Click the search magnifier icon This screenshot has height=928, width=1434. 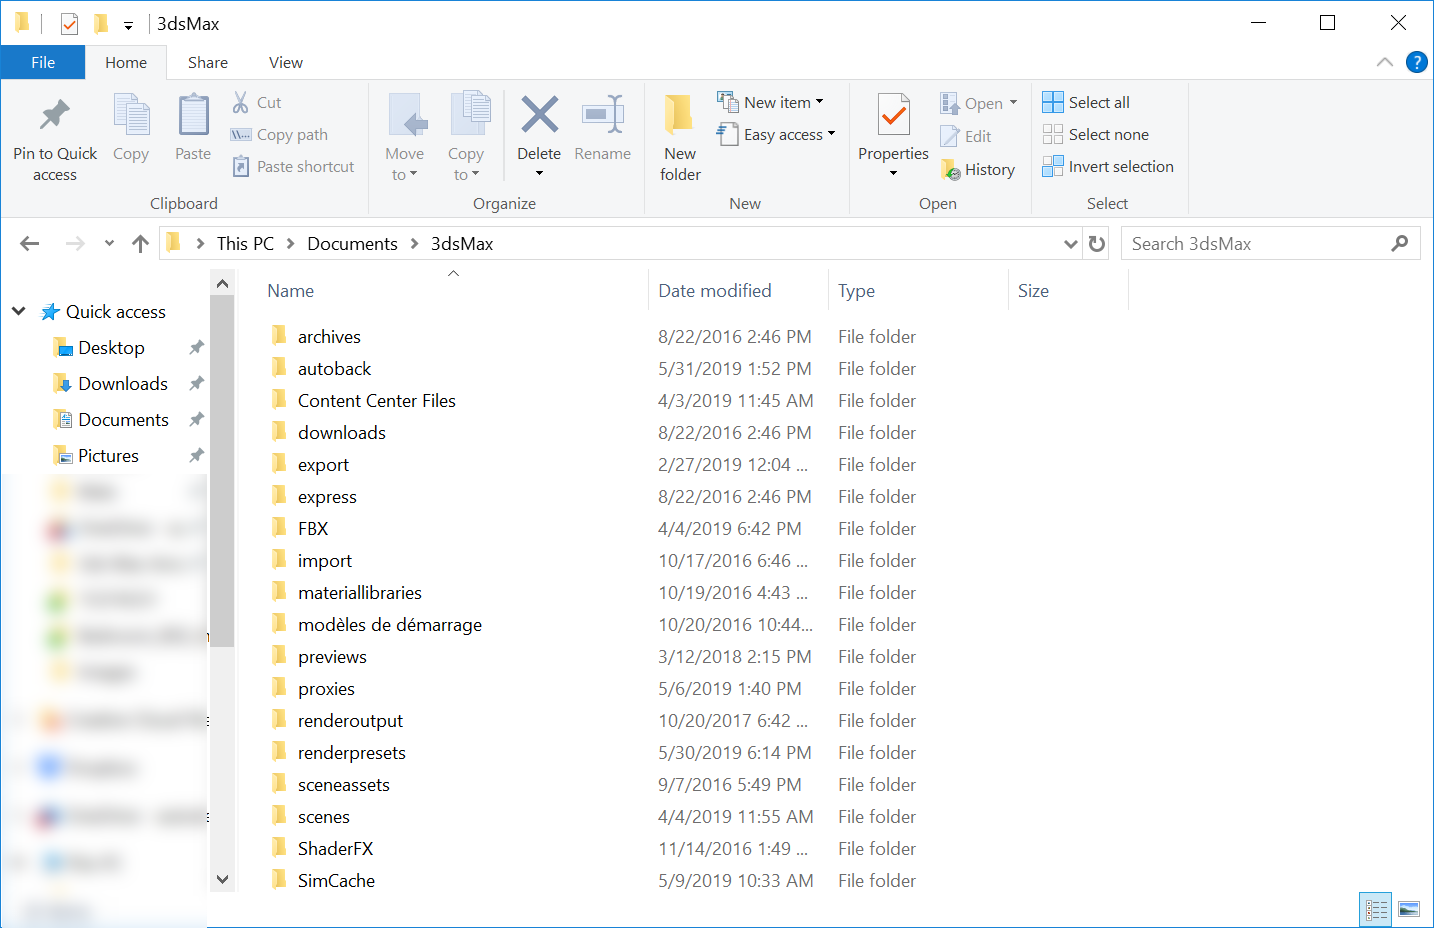pyautogui.click(x=1400, y=243)
